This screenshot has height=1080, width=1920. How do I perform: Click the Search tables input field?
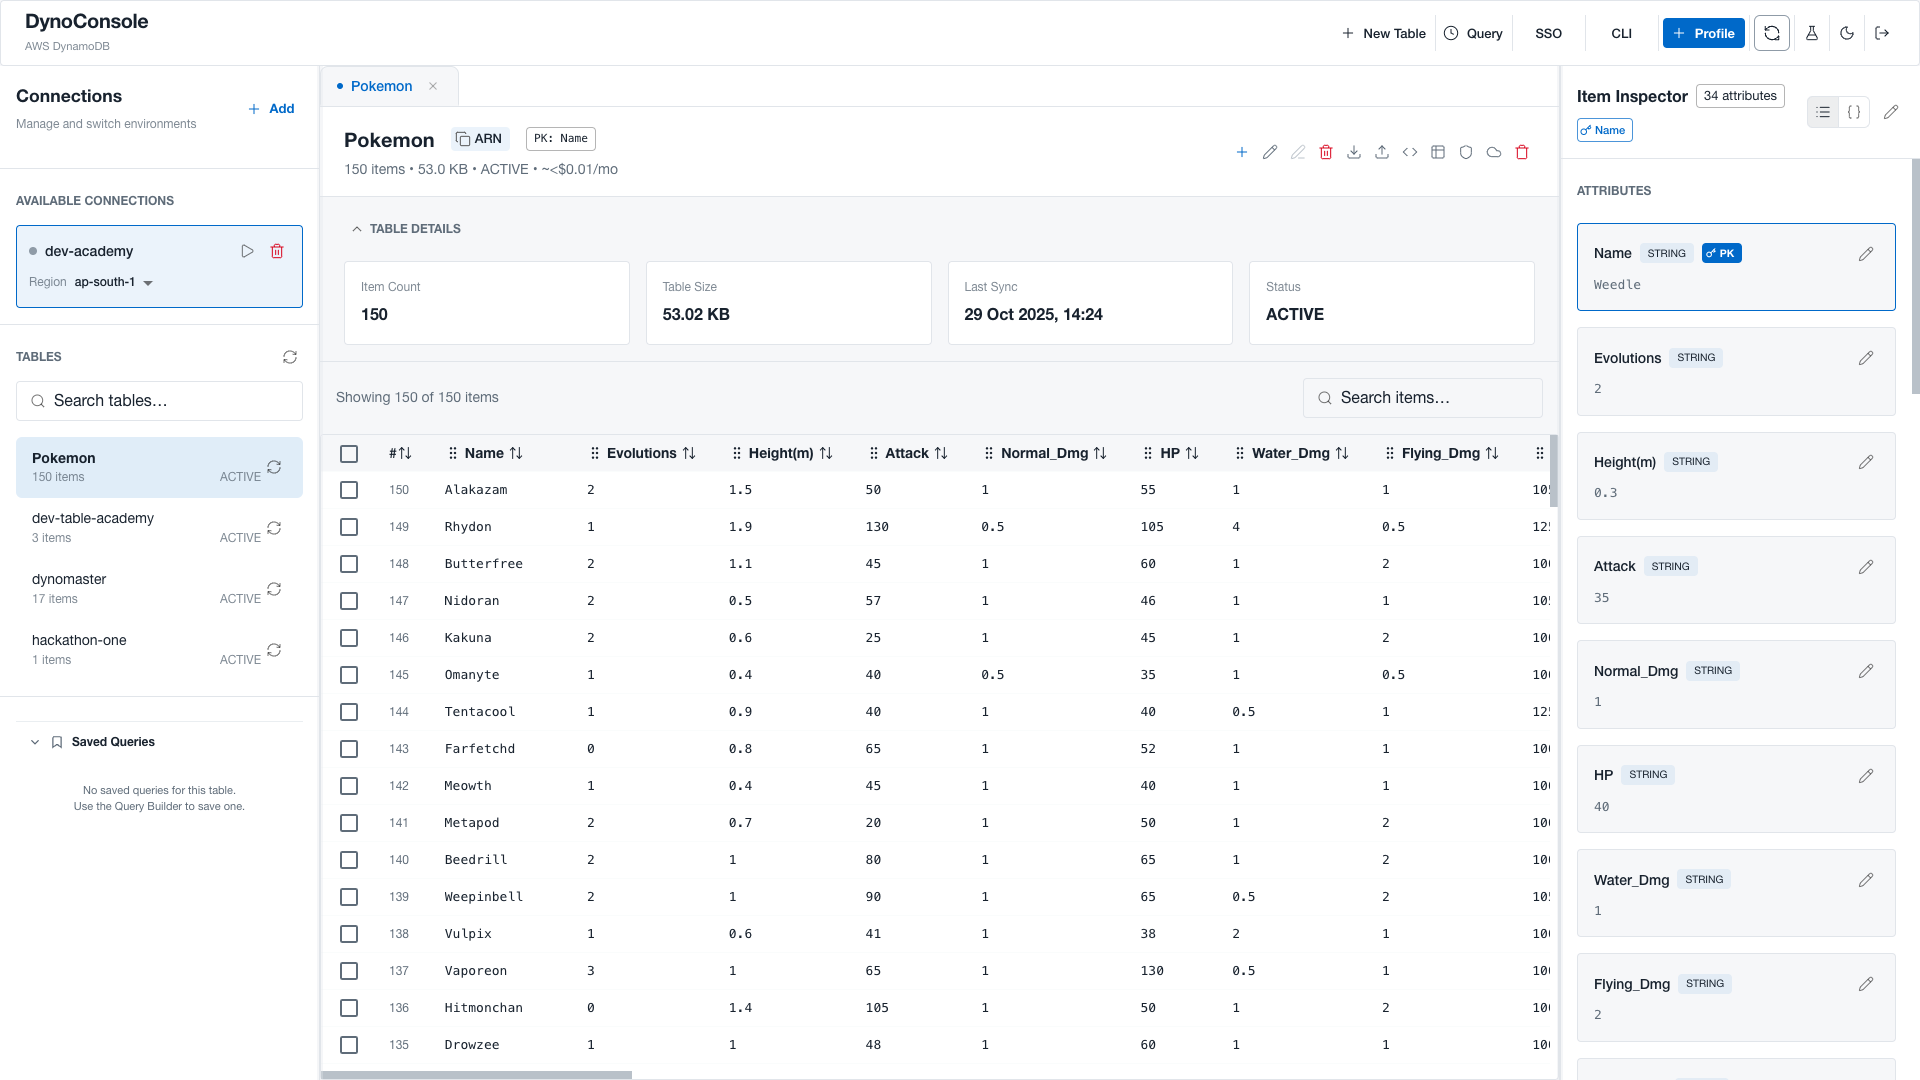(x=159, y=401)
